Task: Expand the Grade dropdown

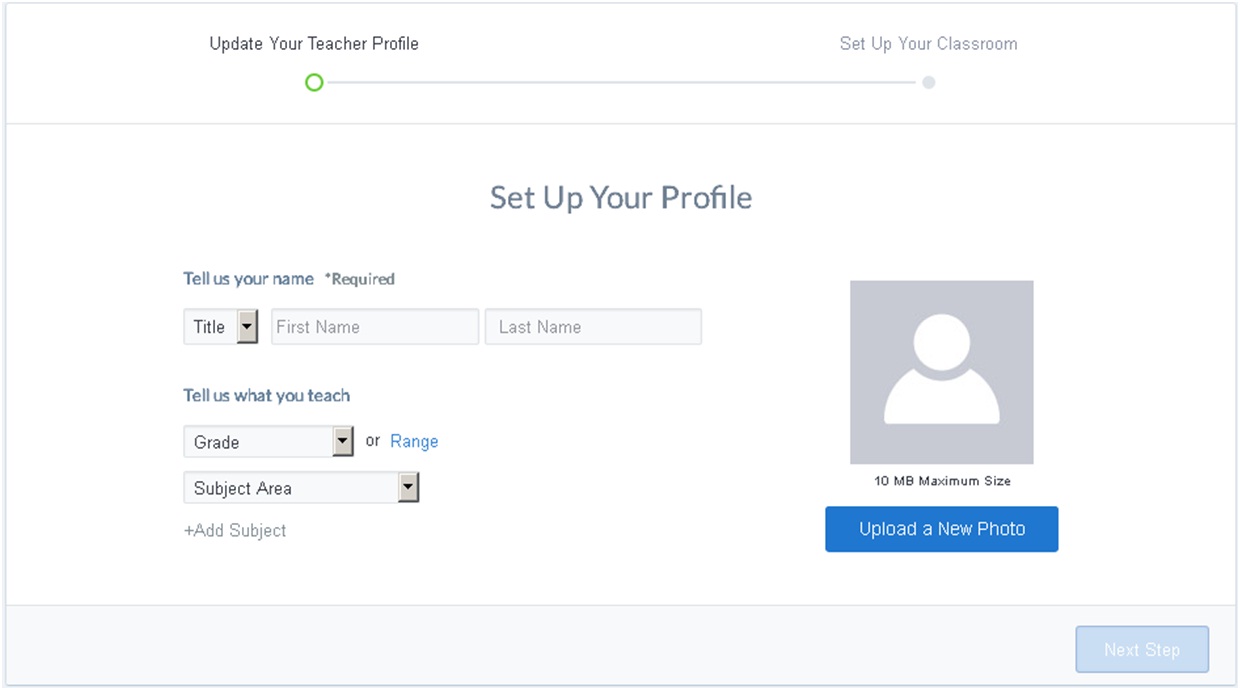Action: [268, 441]
